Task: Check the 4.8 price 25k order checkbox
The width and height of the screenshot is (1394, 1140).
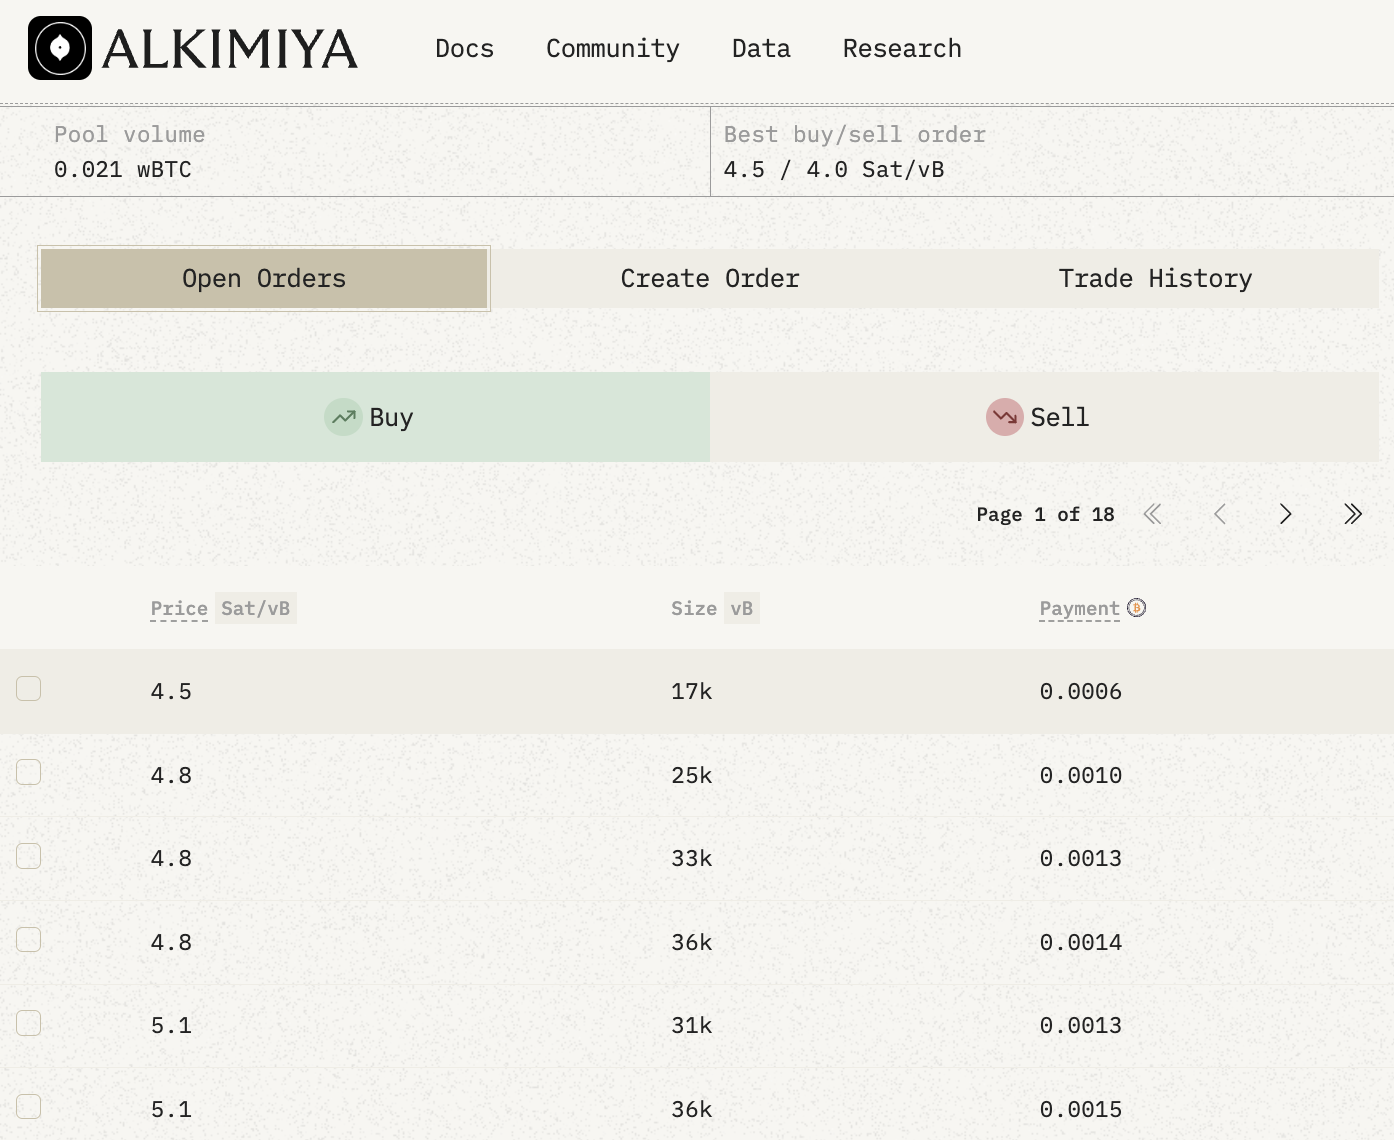Action: point(29,772)
